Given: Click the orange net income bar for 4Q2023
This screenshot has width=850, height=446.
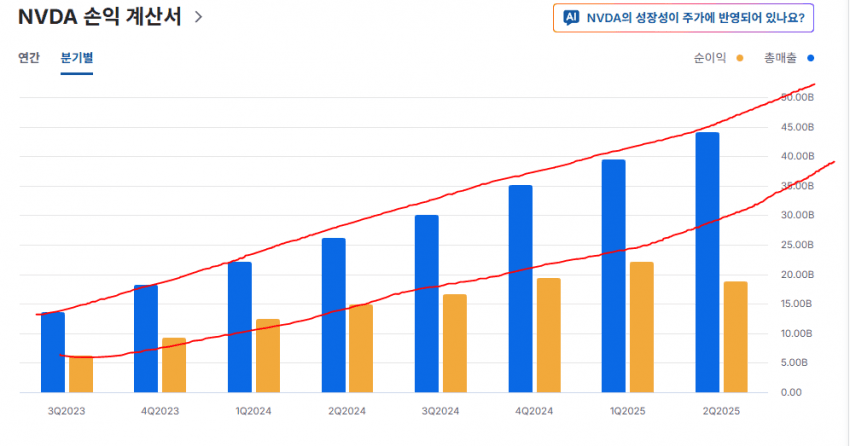Looking at the screenshot, I should pyautogui.click(x=174, y=365).
